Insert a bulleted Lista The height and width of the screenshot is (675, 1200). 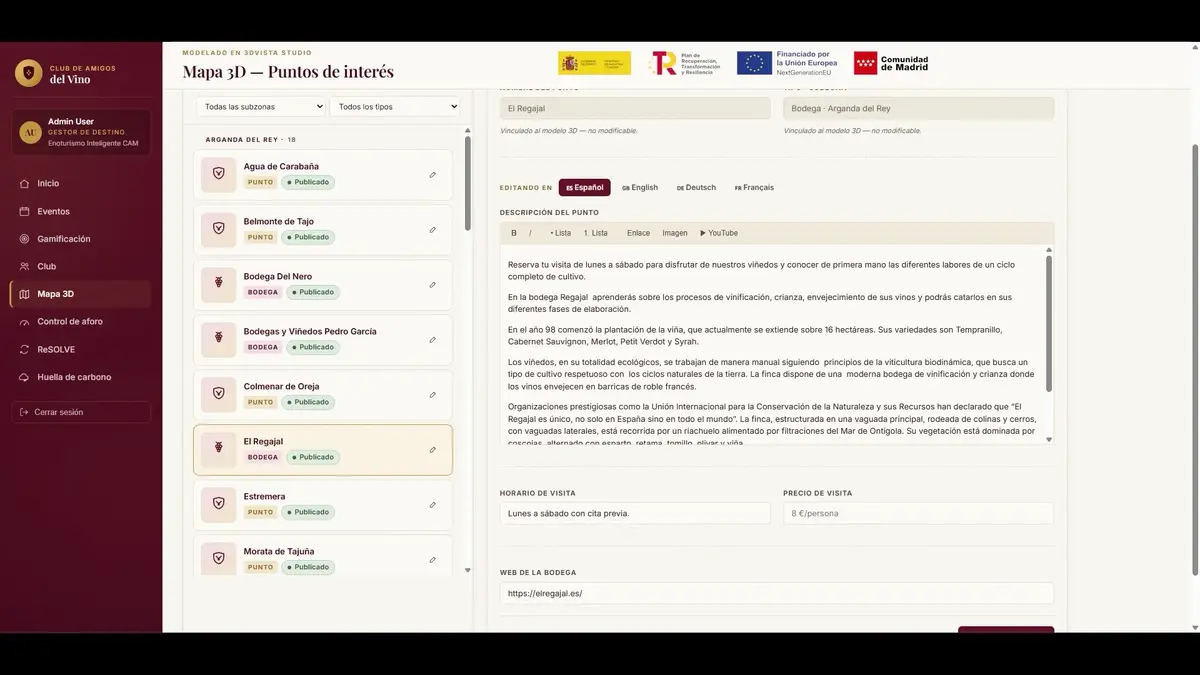point(560,233)
